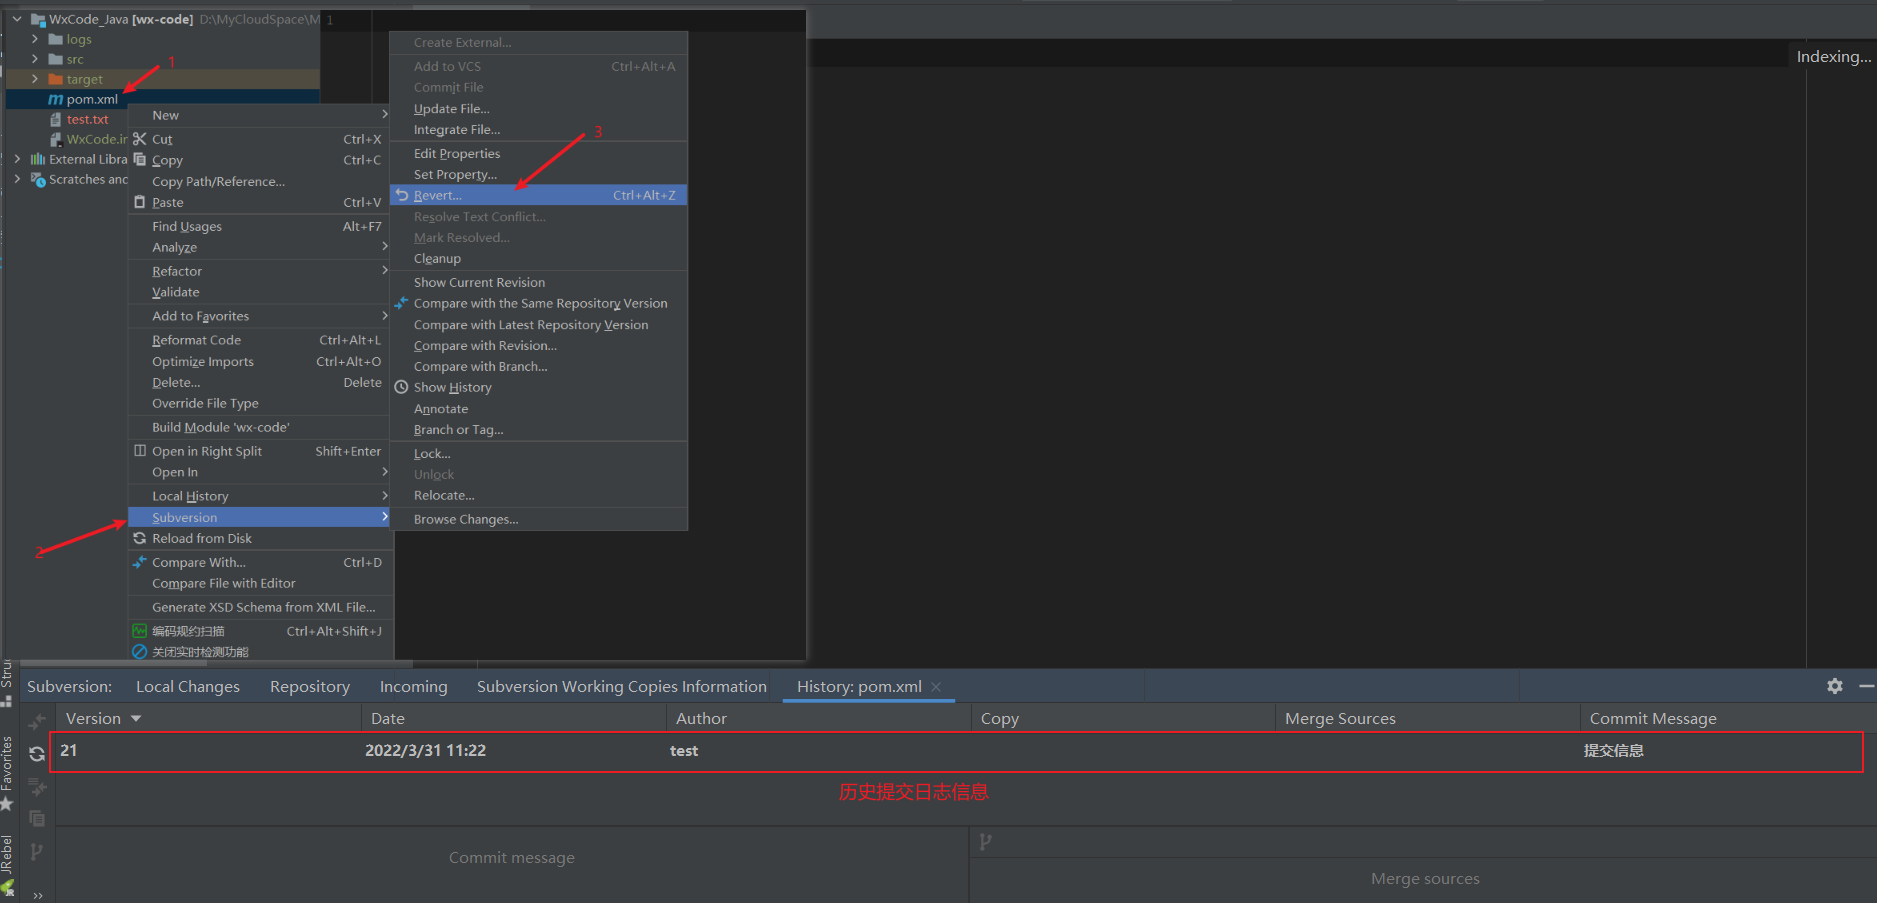Select Browse Changes menu item
This screenshot has width=1877, height=903.
click(538, 519)
